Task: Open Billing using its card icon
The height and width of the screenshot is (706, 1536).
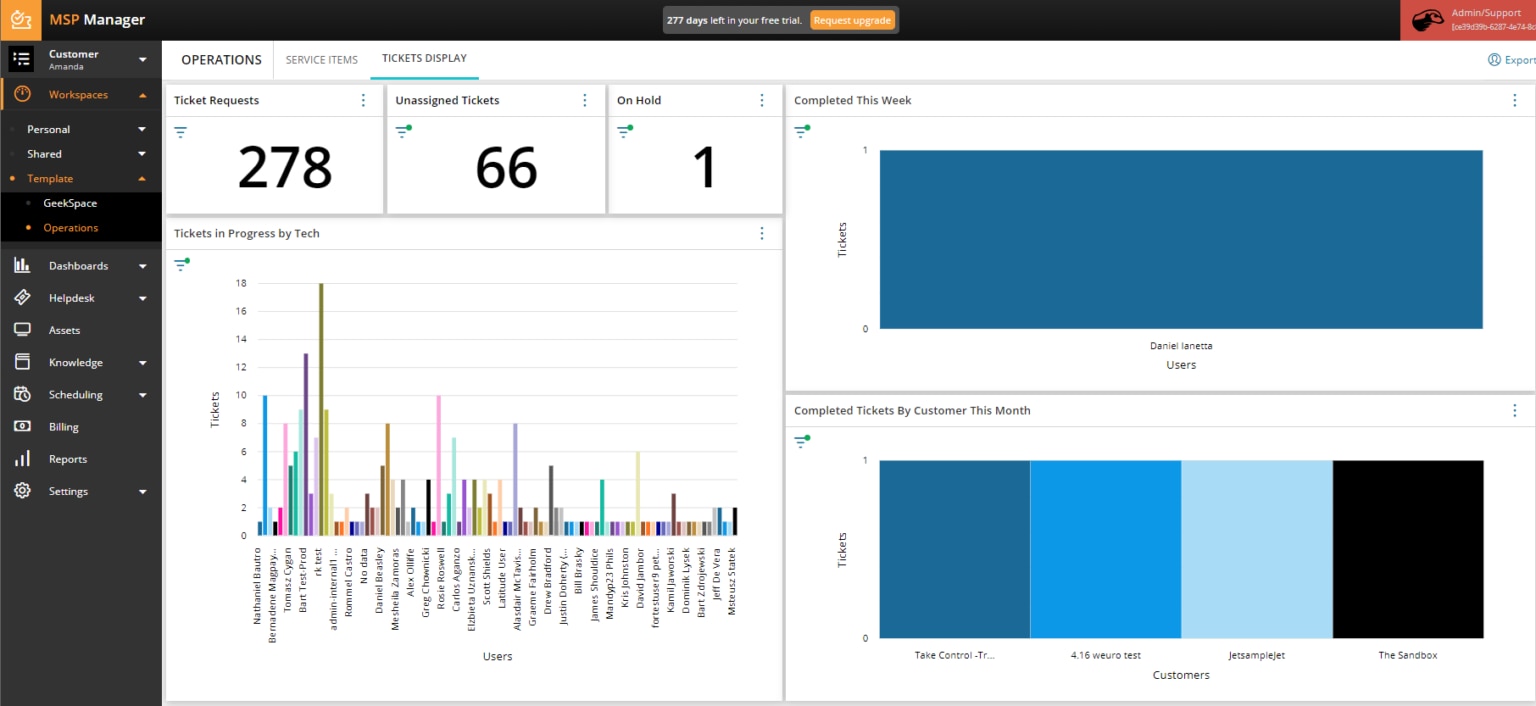Action: pyautogui.click(x=21, y=426)
